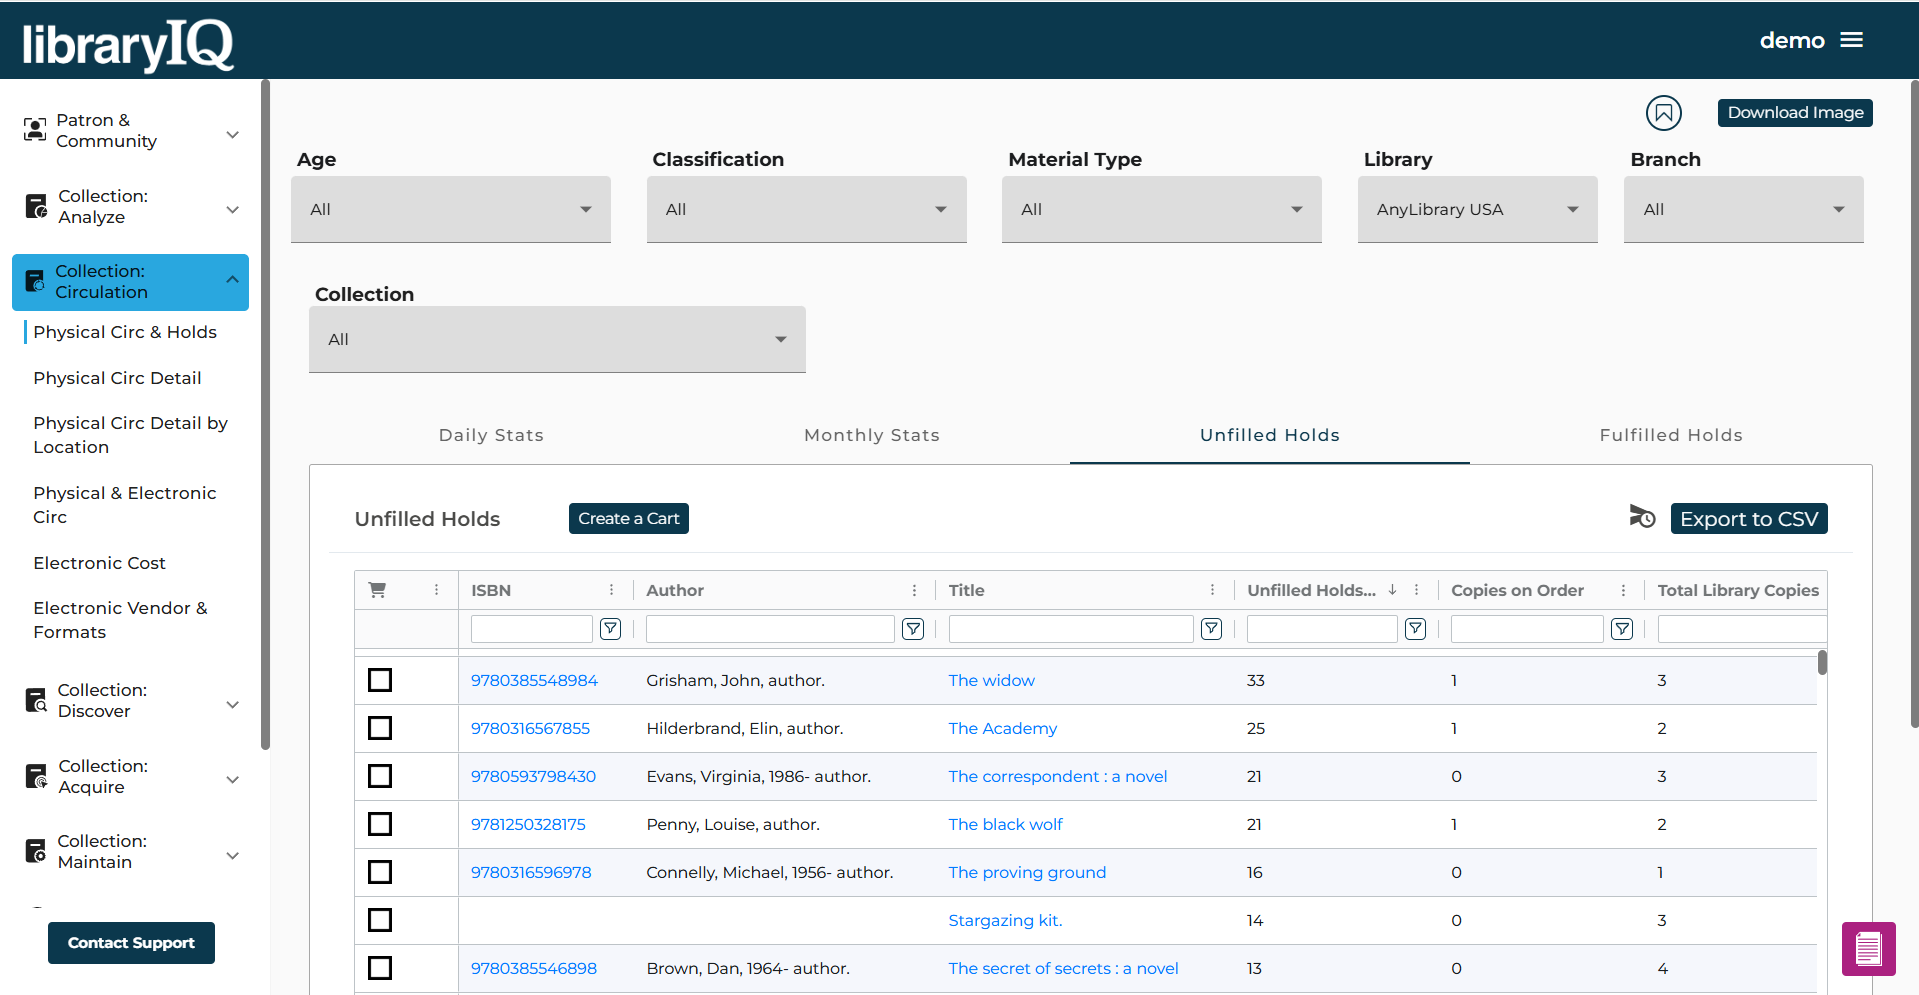Switch to Monthly Stats tab
Screen dimensions: 1919x995
tap(871, 435)
